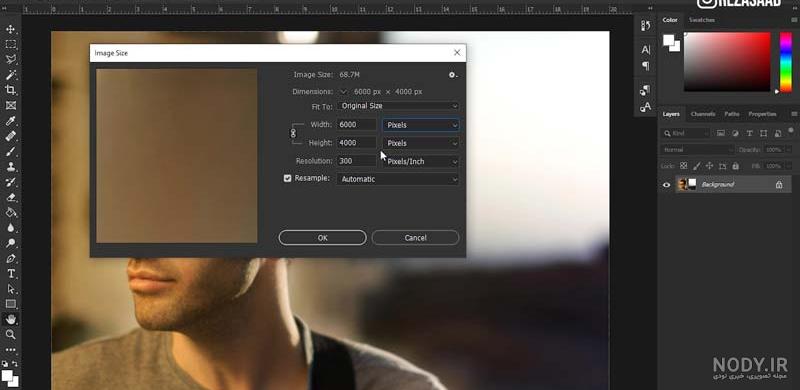This screenshot has height=390, width=800.
Task: Select the Pen tool
Action: click(11, 258)
